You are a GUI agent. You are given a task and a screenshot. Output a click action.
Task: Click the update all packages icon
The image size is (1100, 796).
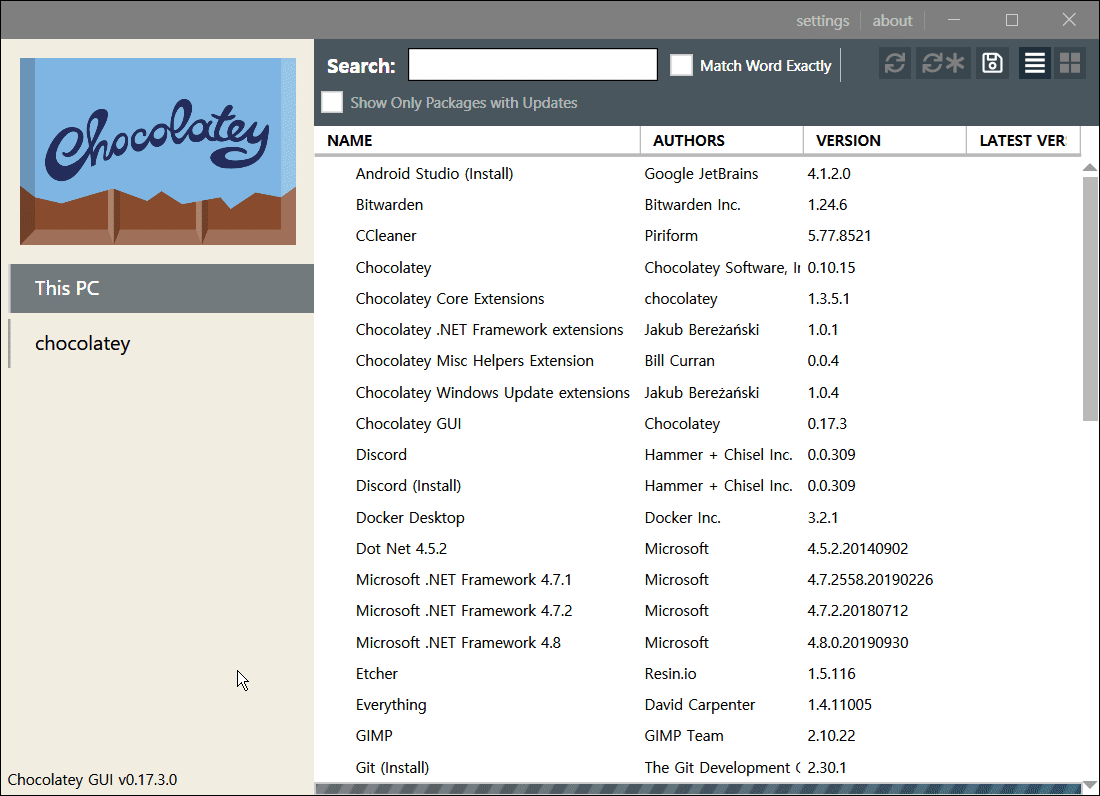[x=943, y=64]
